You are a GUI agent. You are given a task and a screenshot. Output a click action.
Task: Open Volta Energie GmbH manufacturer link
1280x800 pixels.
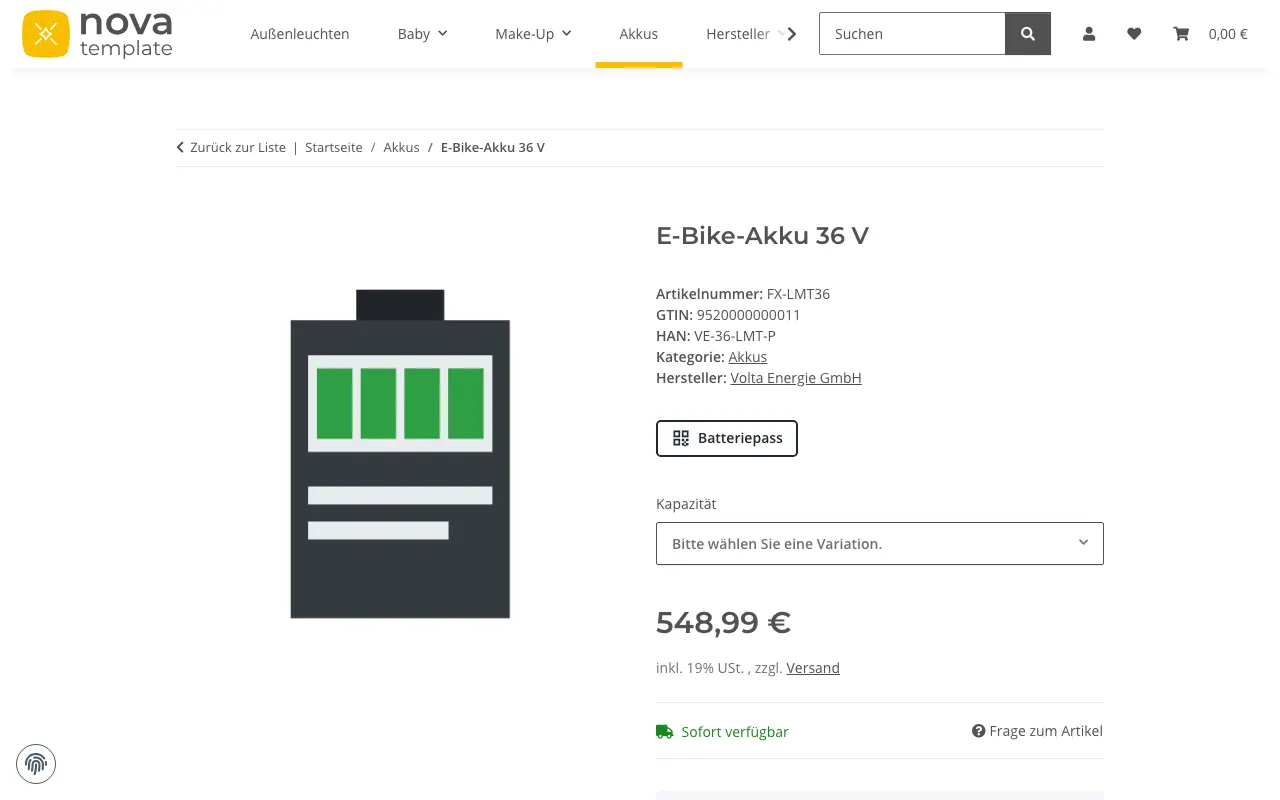coord(796,378)
